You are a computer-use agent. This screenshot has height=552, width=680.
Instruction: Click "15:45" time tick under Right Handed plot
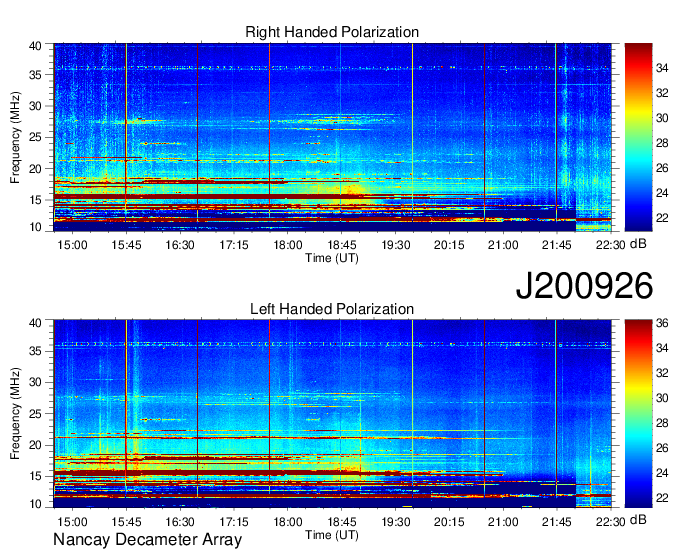[126, 245]
